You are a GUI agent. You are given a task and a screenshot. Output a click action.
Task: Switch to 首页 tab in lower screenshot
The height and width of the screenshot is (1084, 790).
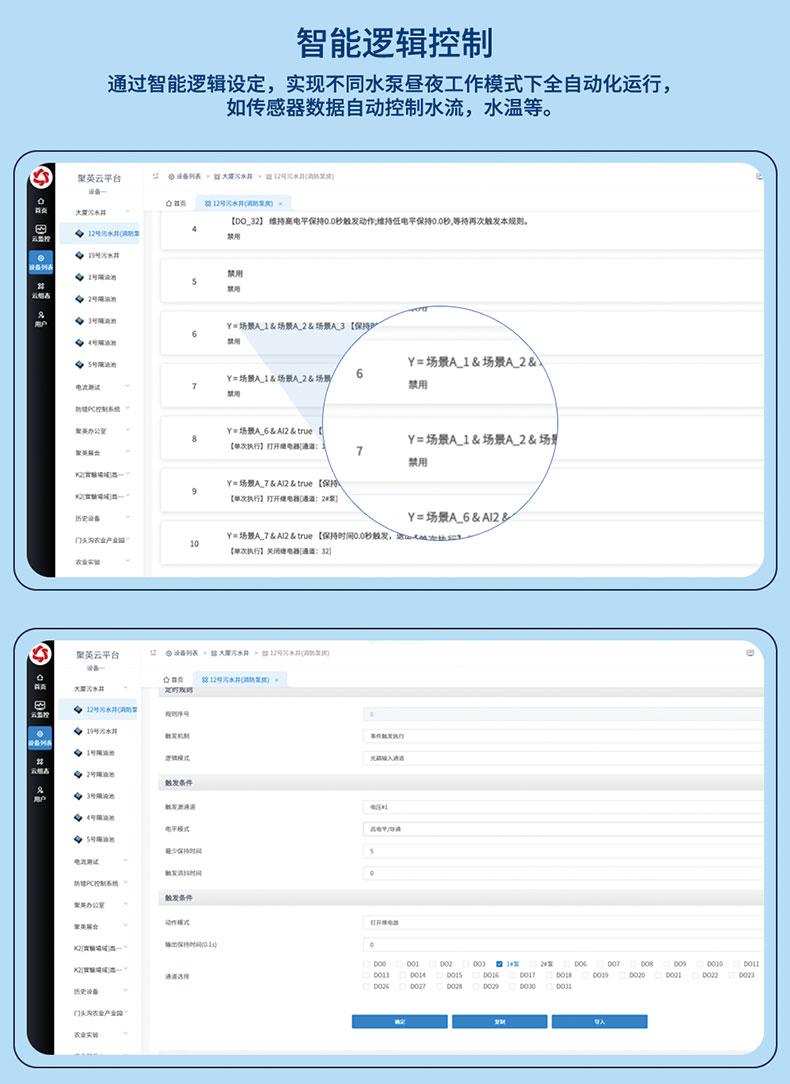click(x=173, y=680)
